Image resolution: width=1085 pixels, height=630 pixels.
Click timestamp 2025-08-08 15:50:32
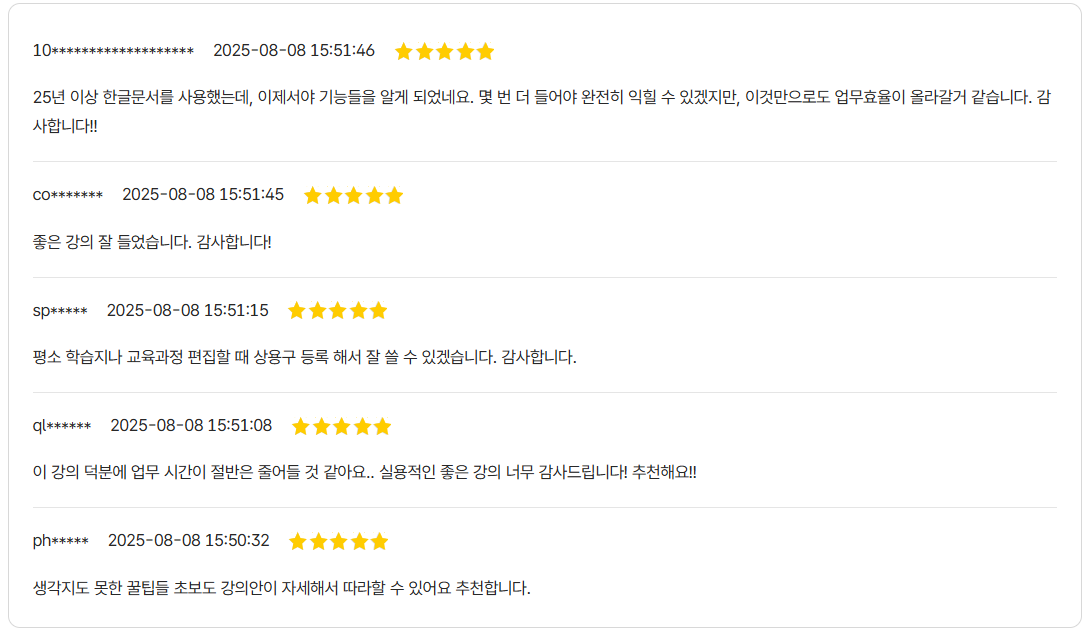click(189, 540)
